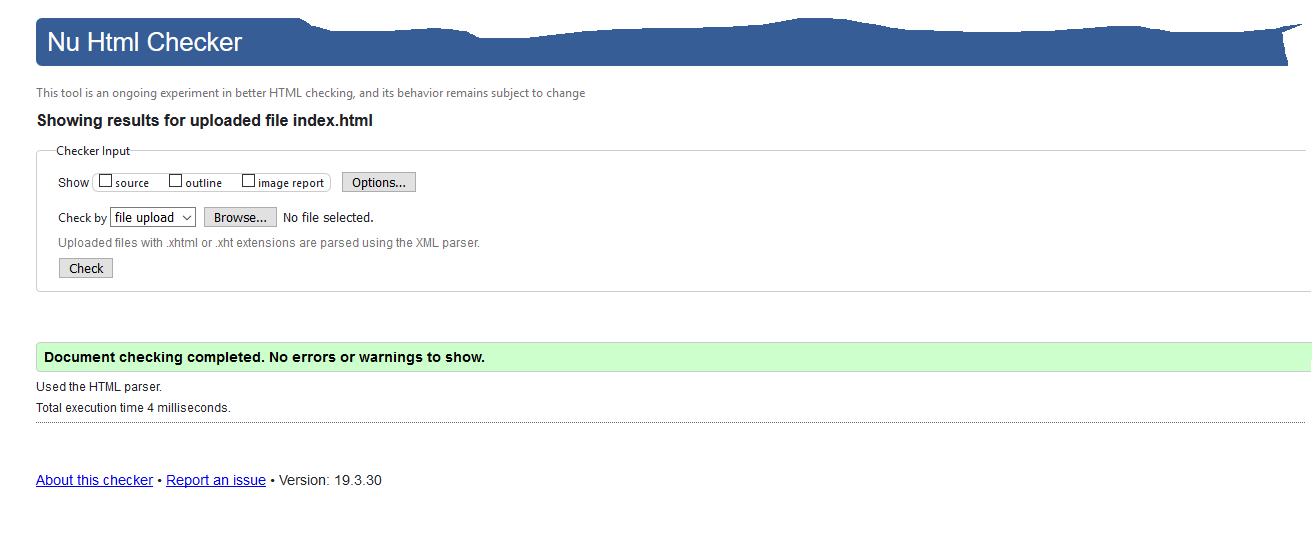Click the Total execution time line

133,408
